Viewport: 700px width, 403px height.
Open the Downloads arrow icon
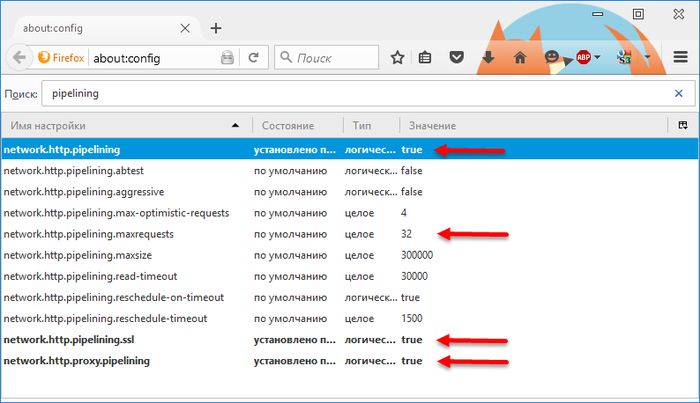[x=488, y=57]
